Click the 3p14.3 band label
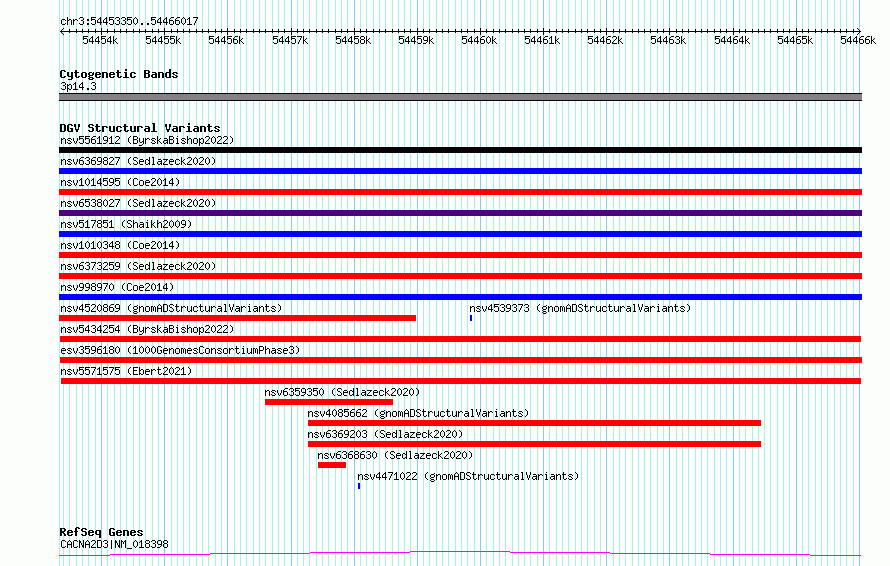The width and height of the screenshot is (890, 566). (78, 86)
